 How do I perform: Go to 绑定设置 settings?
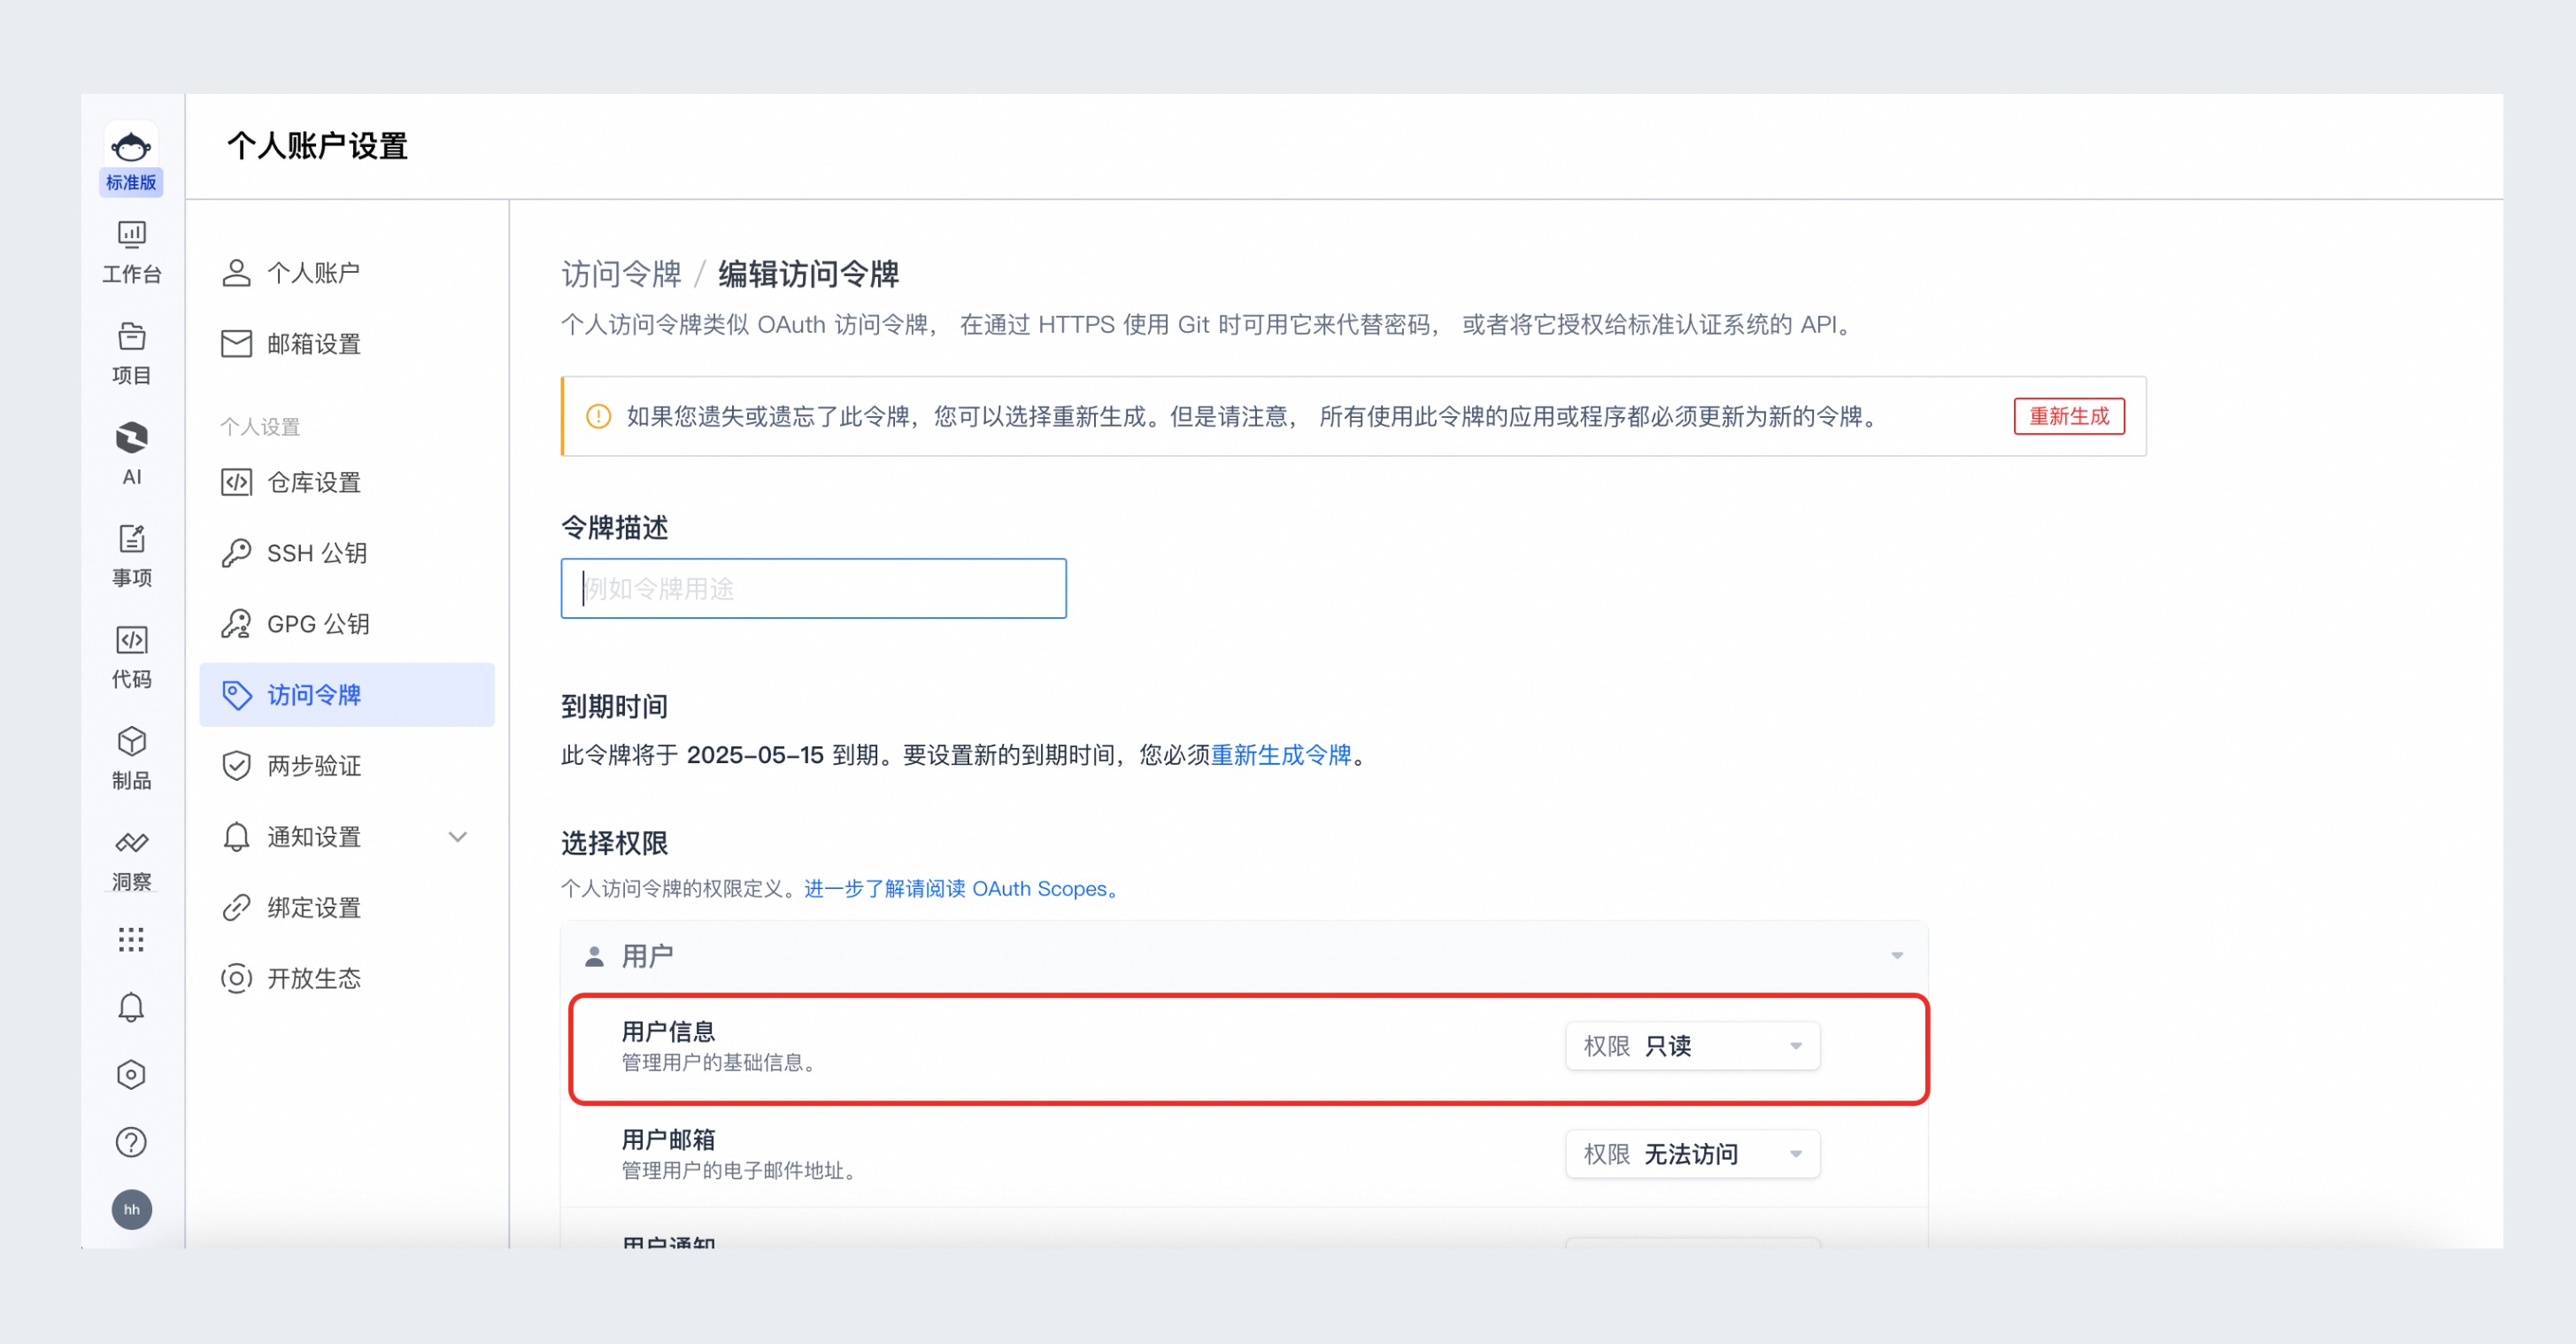point(347,908)
